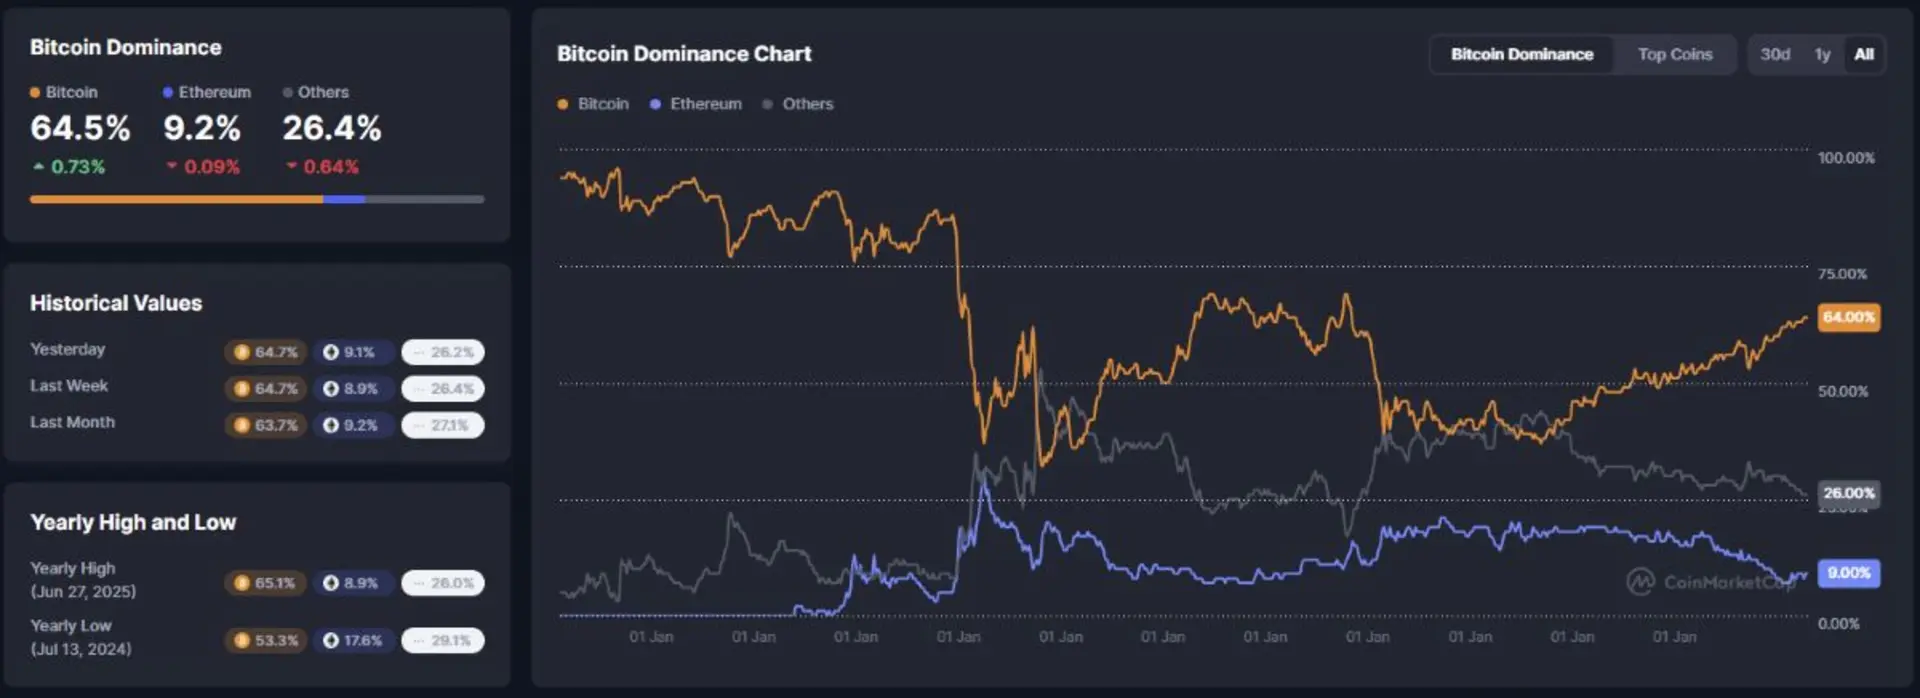This screenshot has width=1920, height=698.
Task: Select the Bitcoin Dominance tab
Action: point(1522,54)
